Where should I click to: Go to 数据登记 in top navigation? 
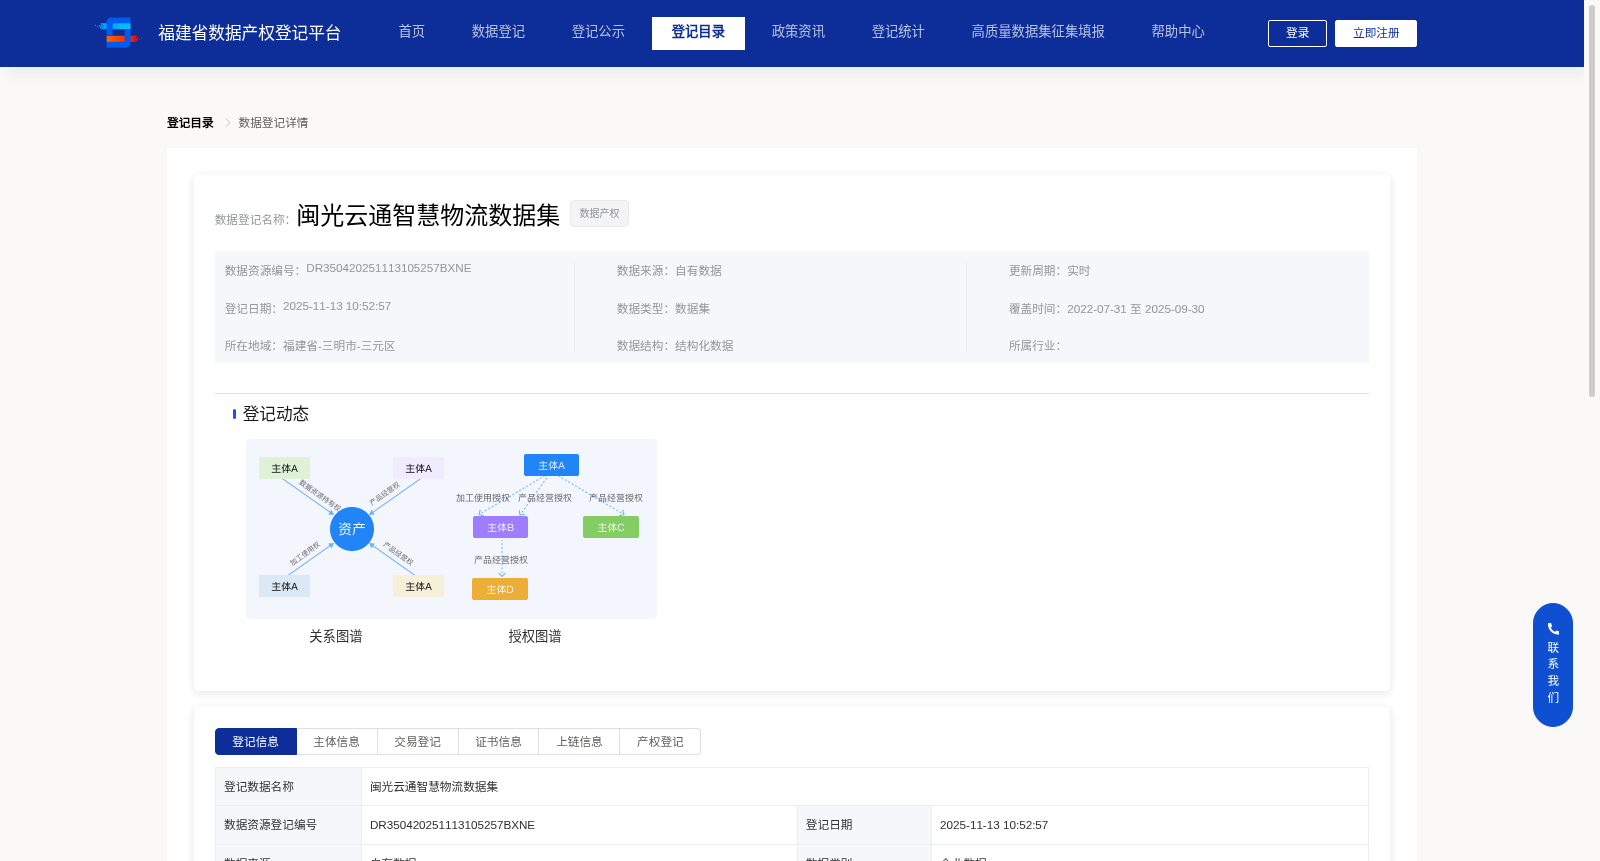click(x=498, y=32)
